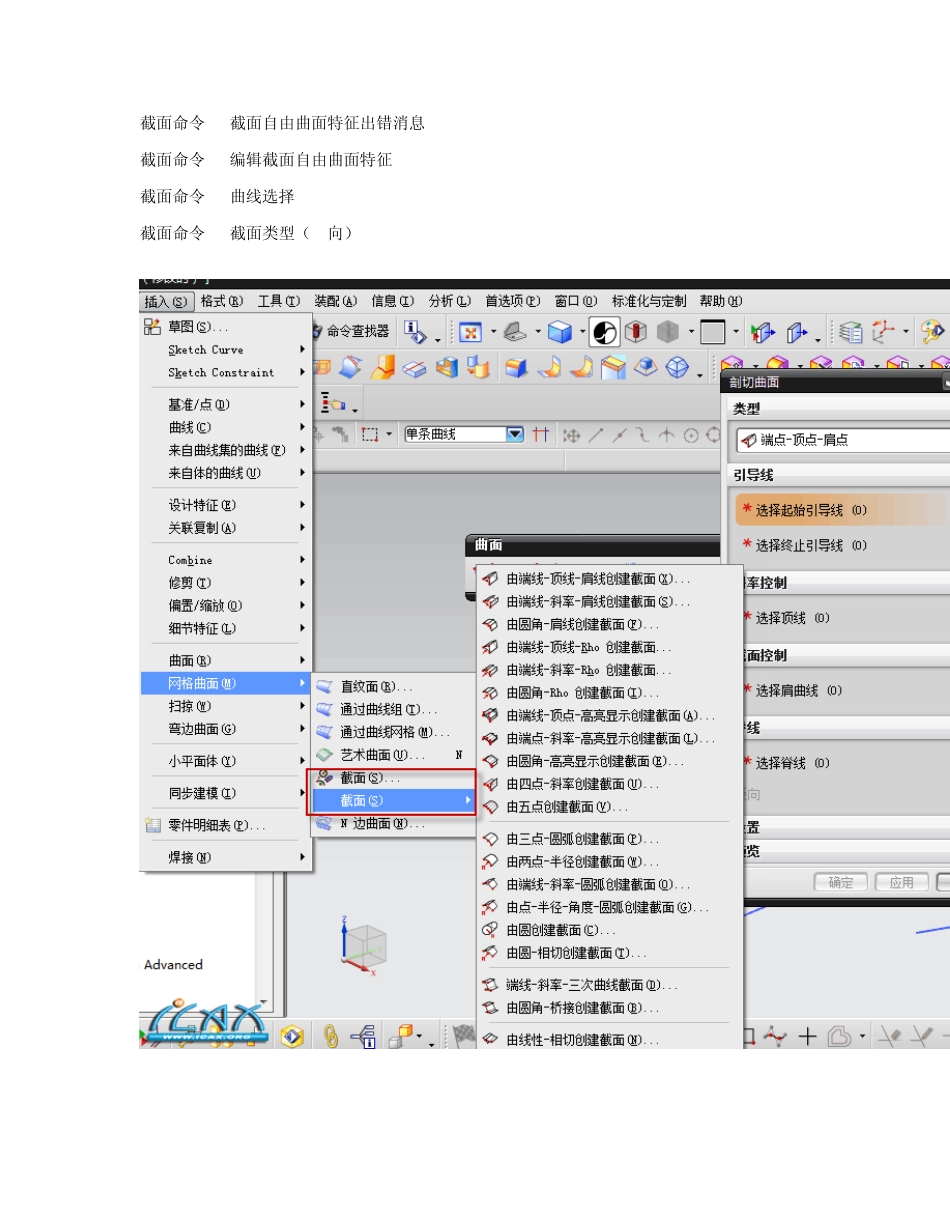The image size is (950, 1230).
Task: Expand the 曲线(C) submenu
Action: tap(226, 427)
